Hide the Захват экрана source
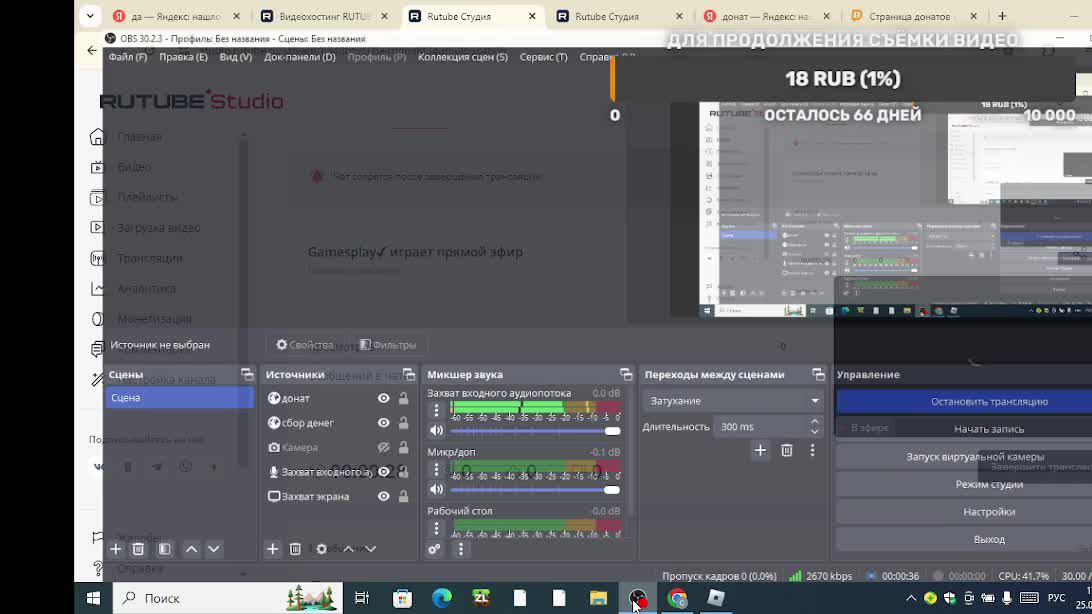The image size is (1092, 614). [x=384, y=496]
